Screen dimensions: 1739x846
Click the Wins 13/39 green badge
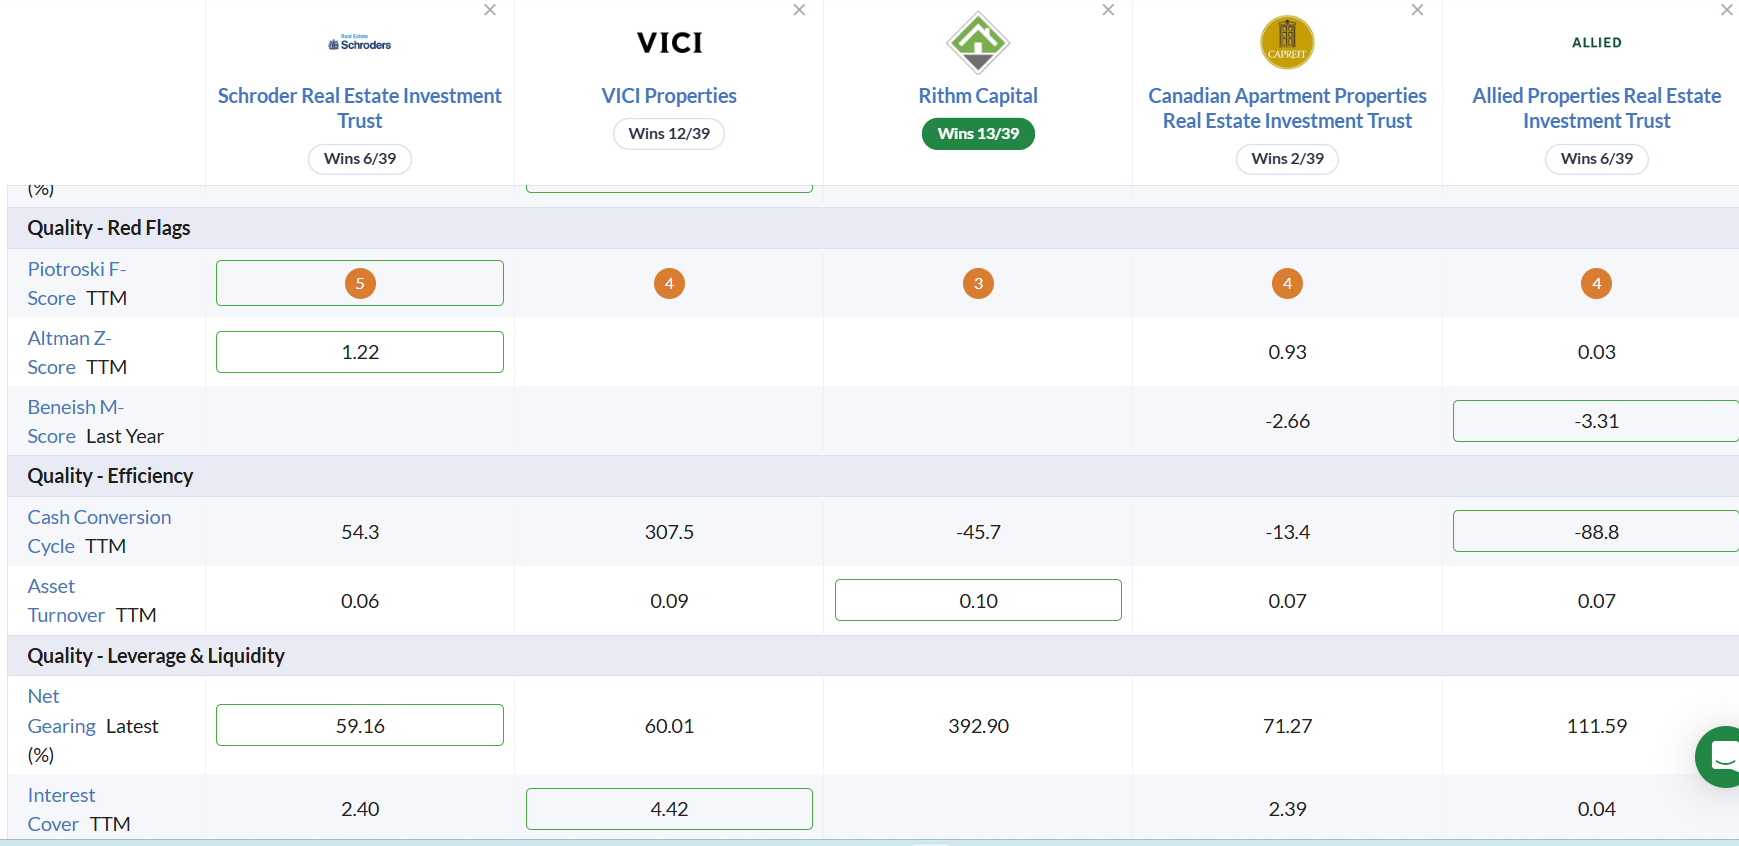point(978,134)
